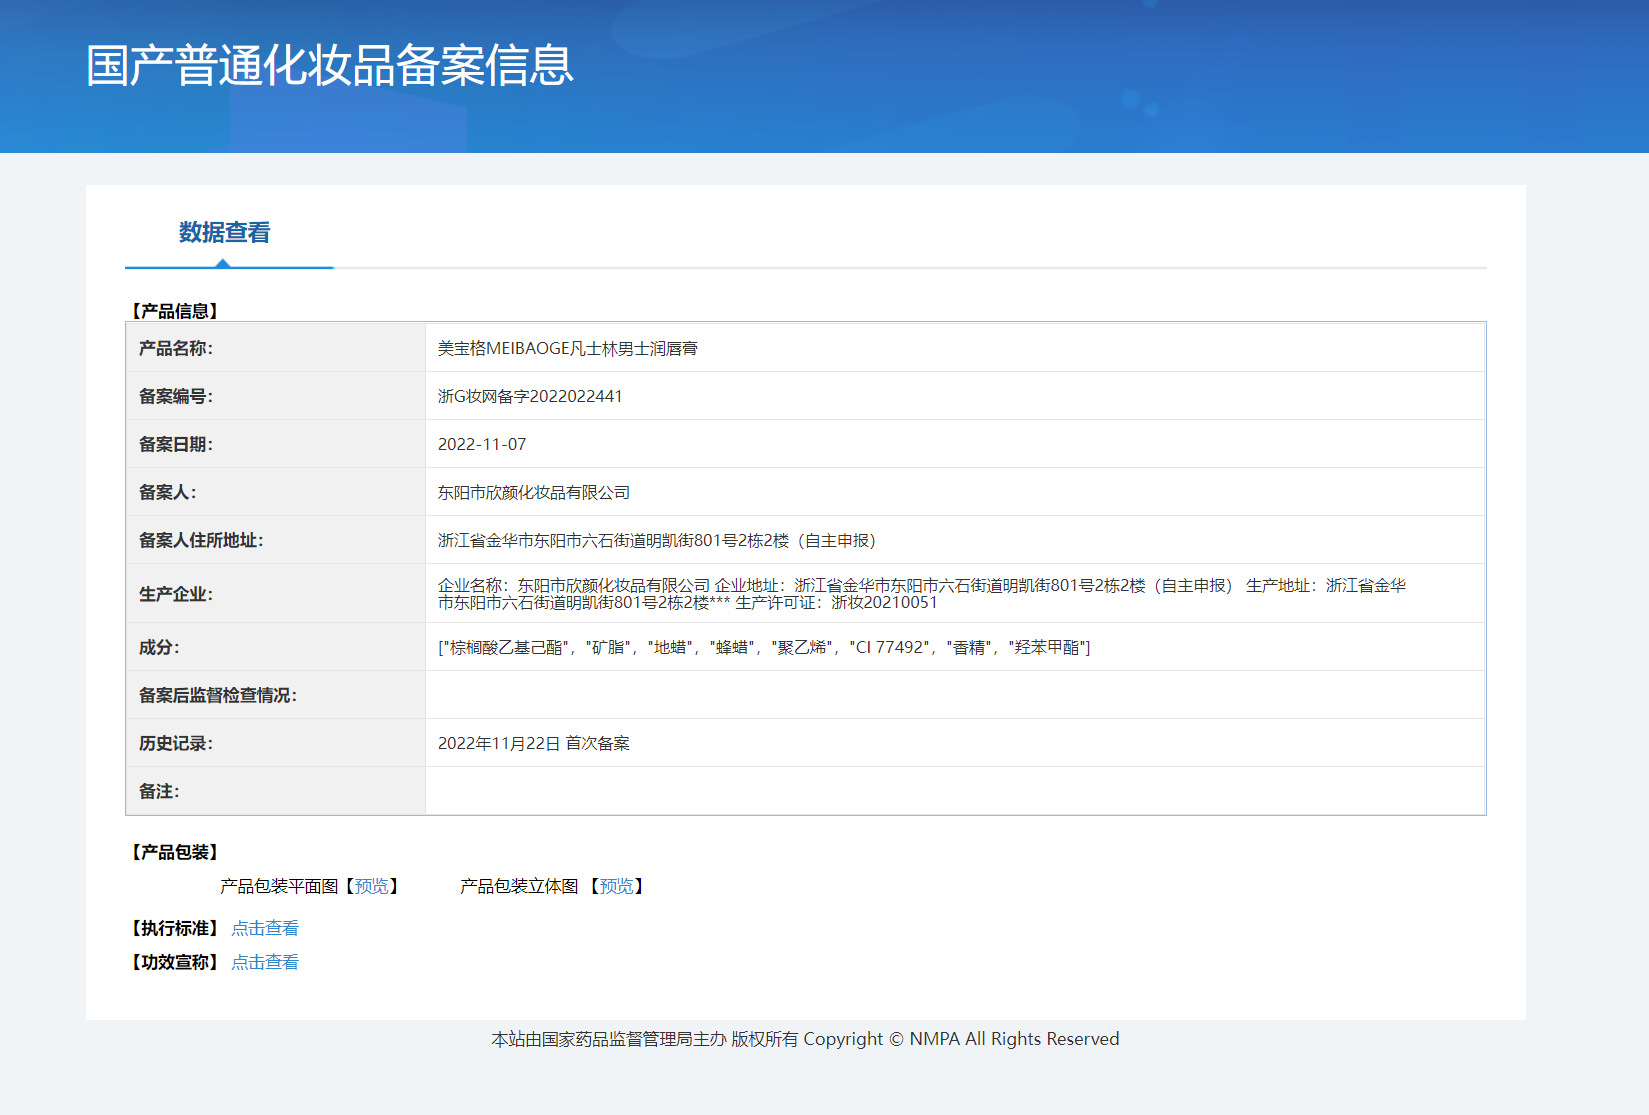Open 预览 link for 产品包装平面图
This screenshot has height=1115, width=1649.
[x=372, y=886]
